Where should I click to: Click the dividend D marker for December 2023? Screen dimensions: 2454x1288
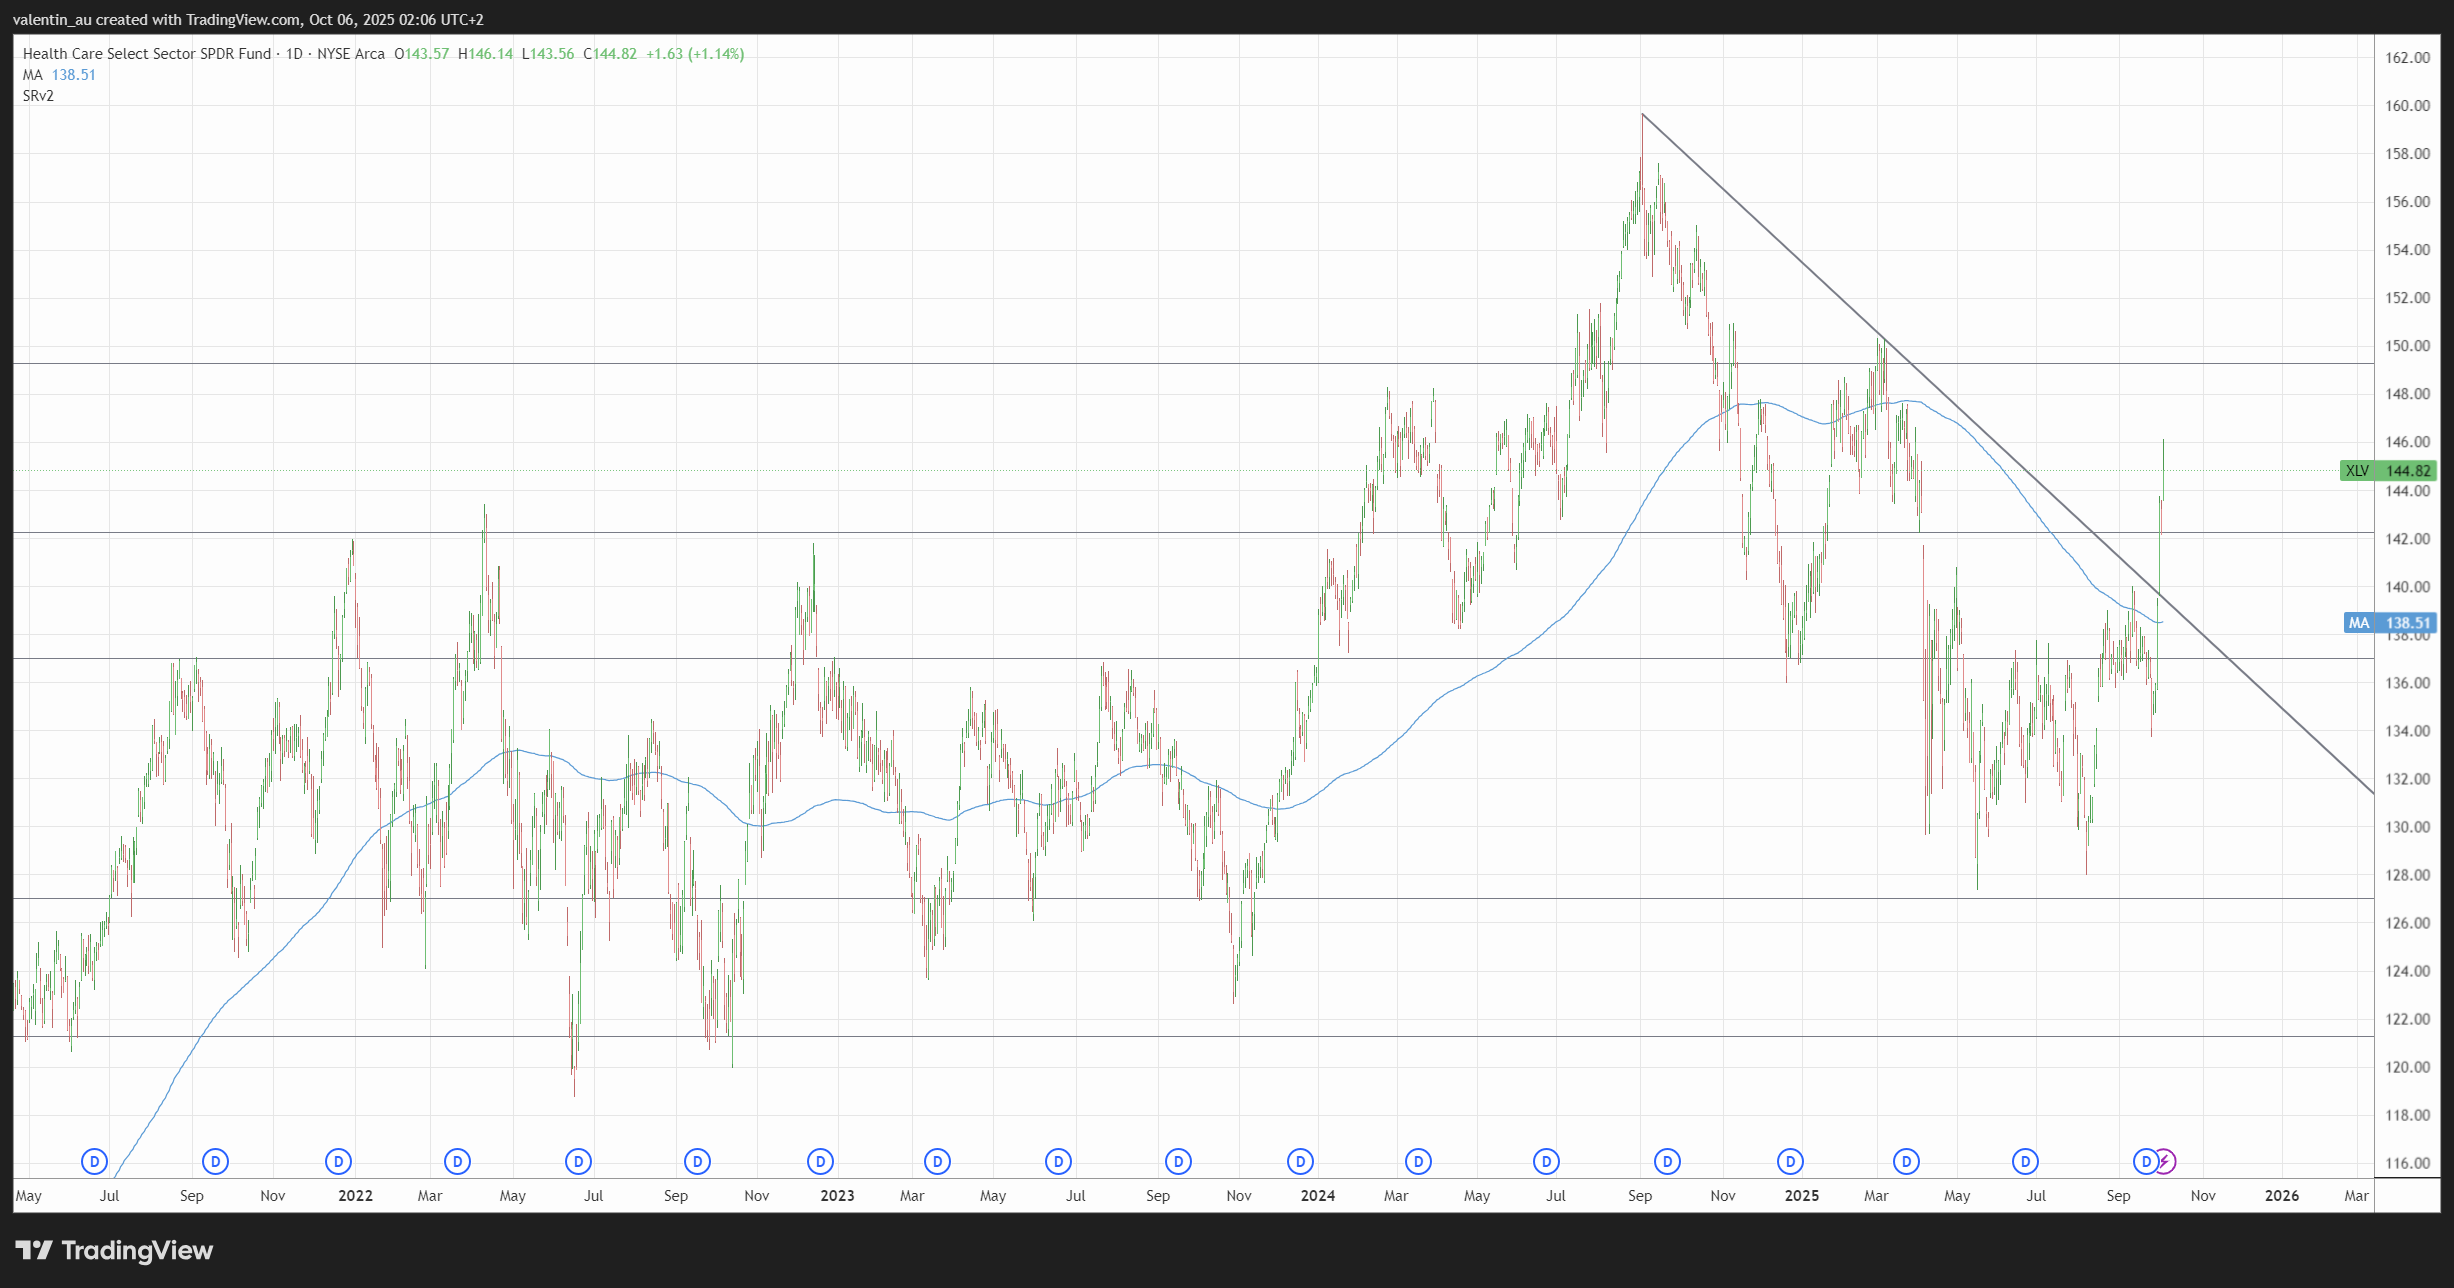[1300, 1161]
